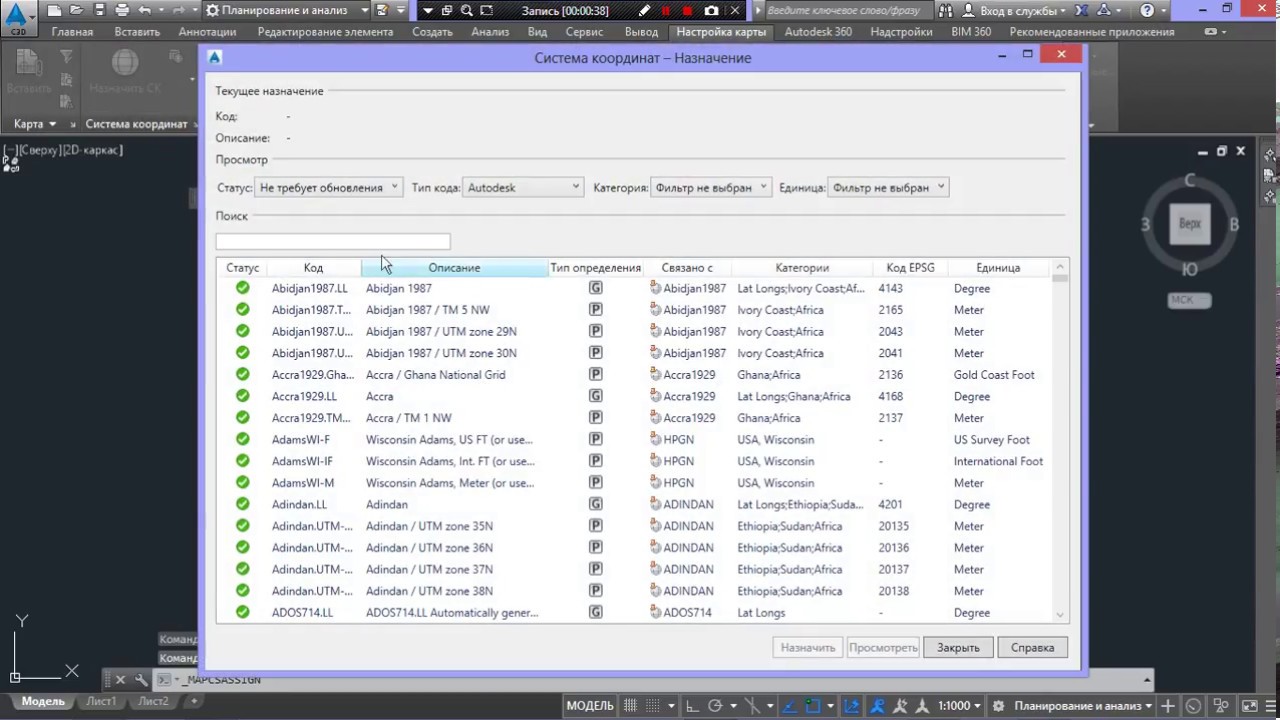The width and height of the screenshot is (1280, 720).
Task: Click the Просмотреть button
Action: [883, 647]
